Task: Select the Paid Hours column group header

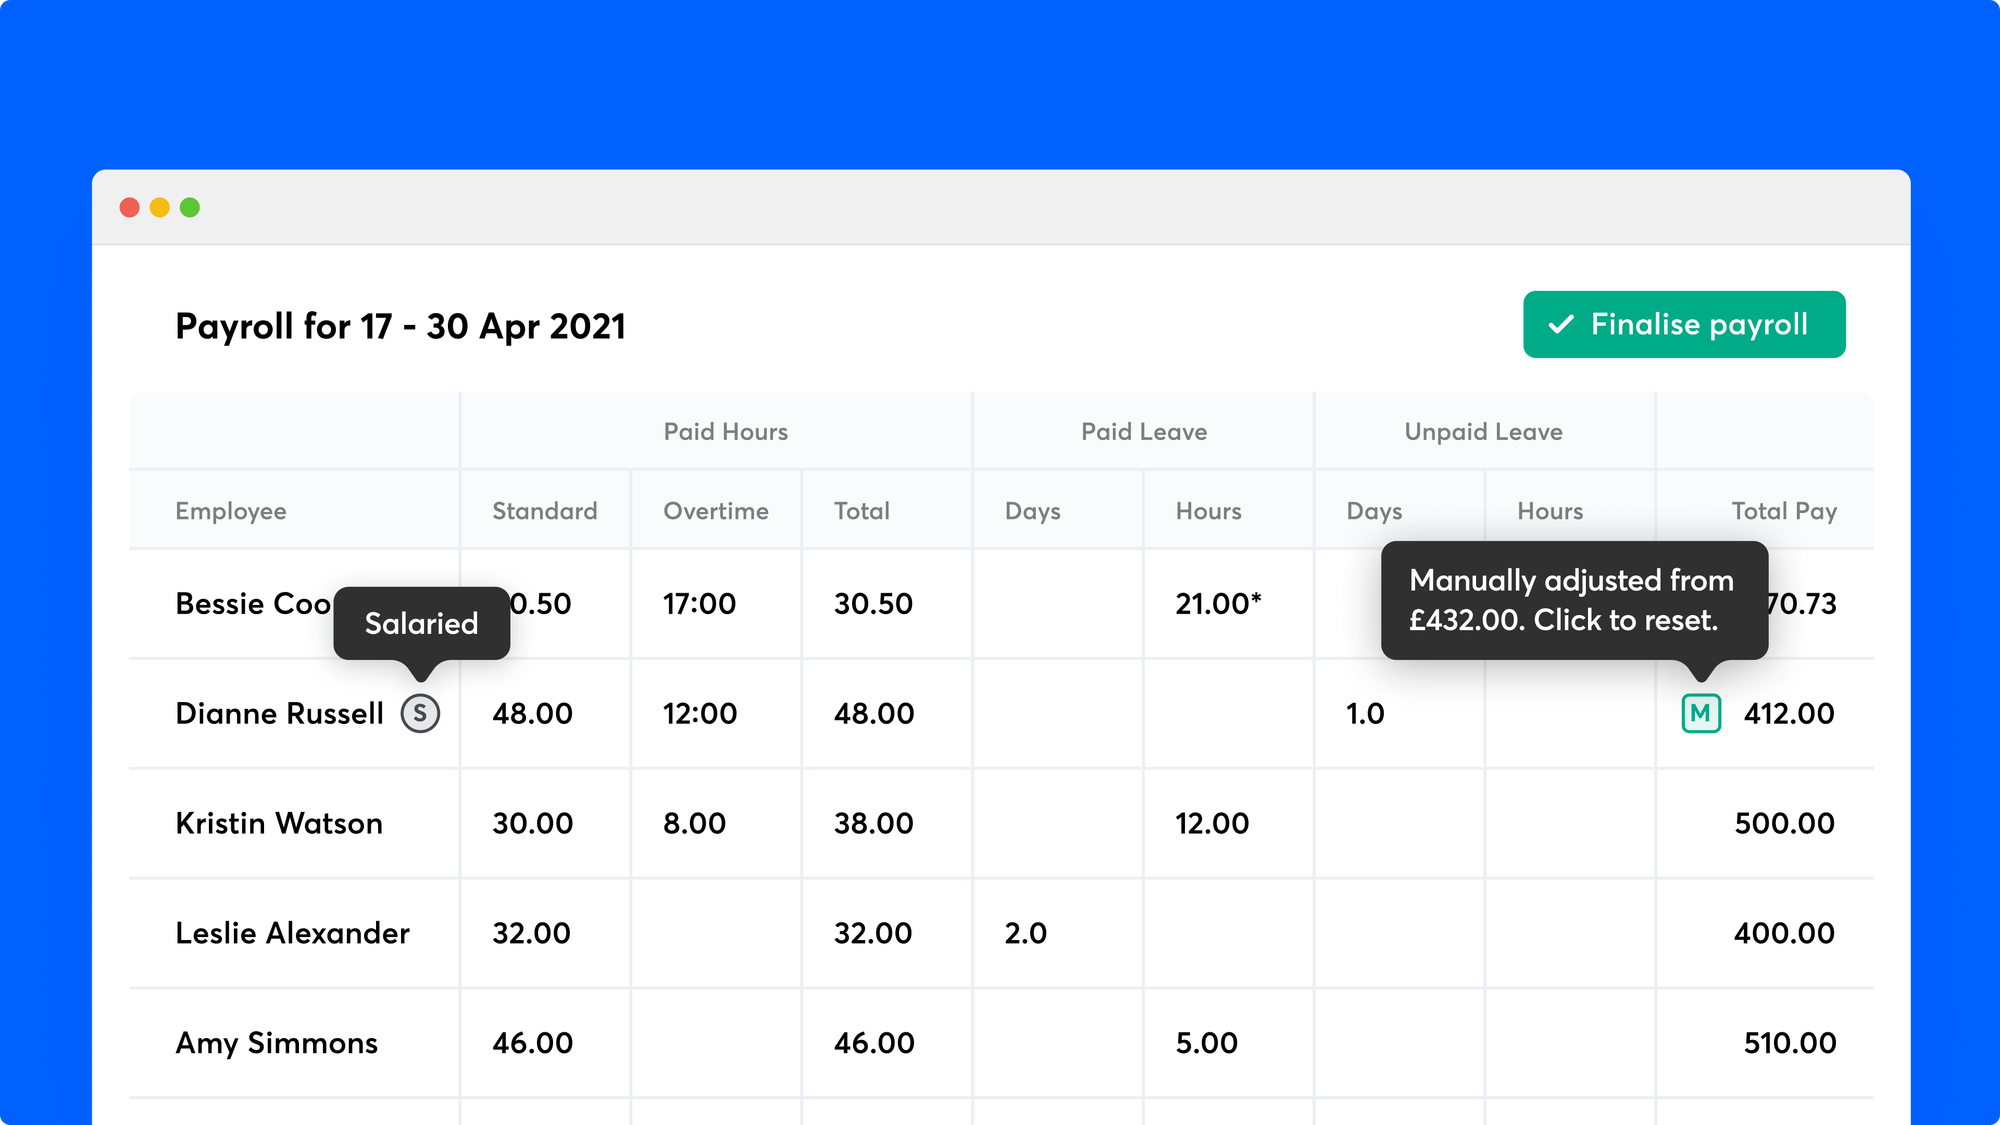Action: click(x=726, y=431)
